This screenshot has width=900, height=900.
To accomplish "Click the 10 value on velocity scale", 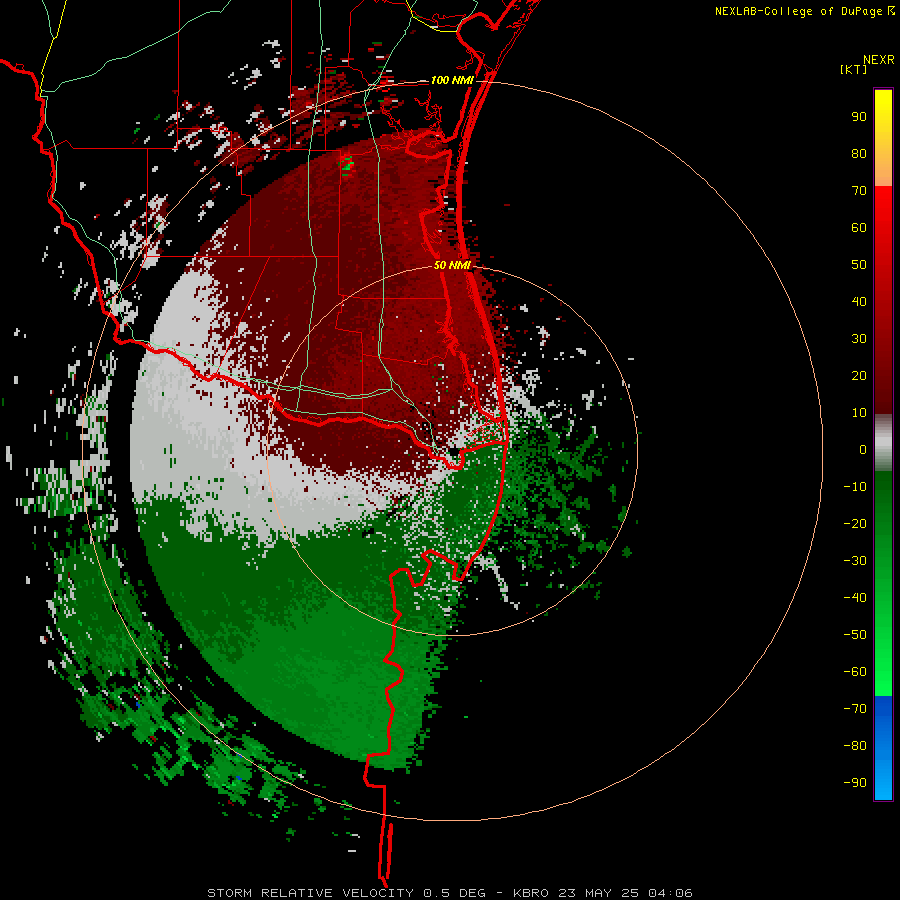I will [x=859, y=413].
